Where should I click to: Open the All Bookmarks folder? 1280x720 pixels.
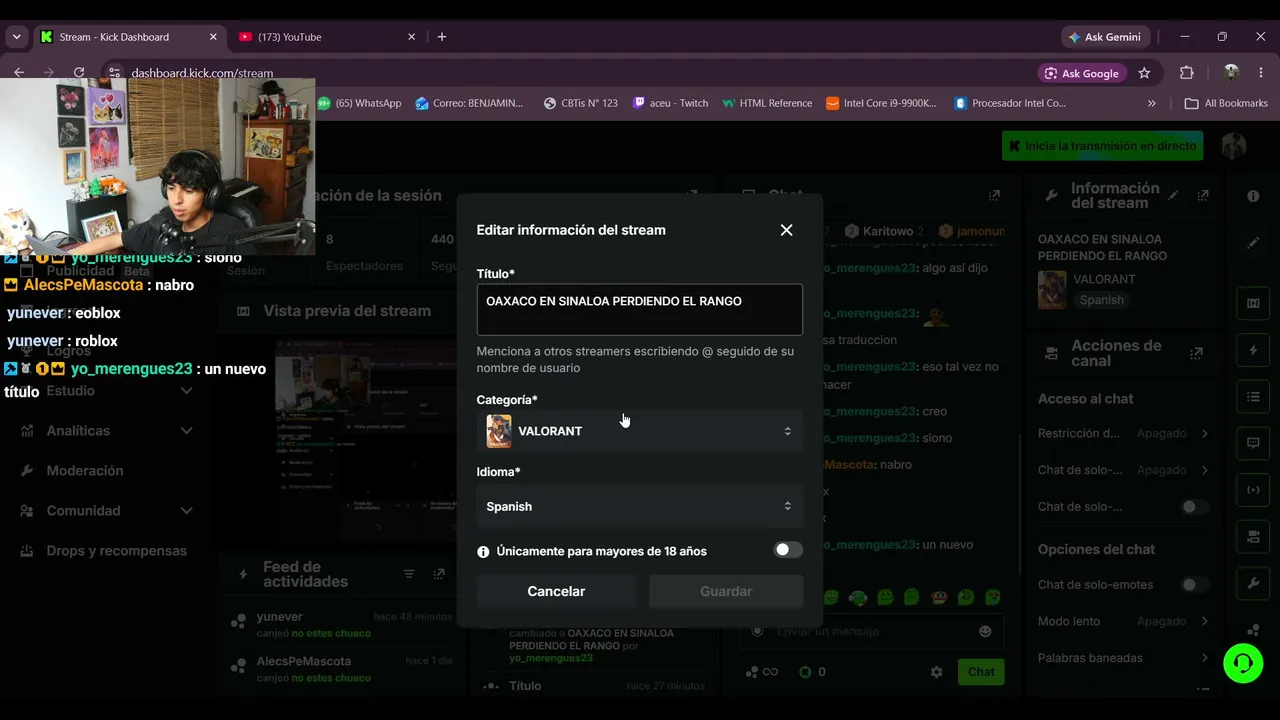1226,103
